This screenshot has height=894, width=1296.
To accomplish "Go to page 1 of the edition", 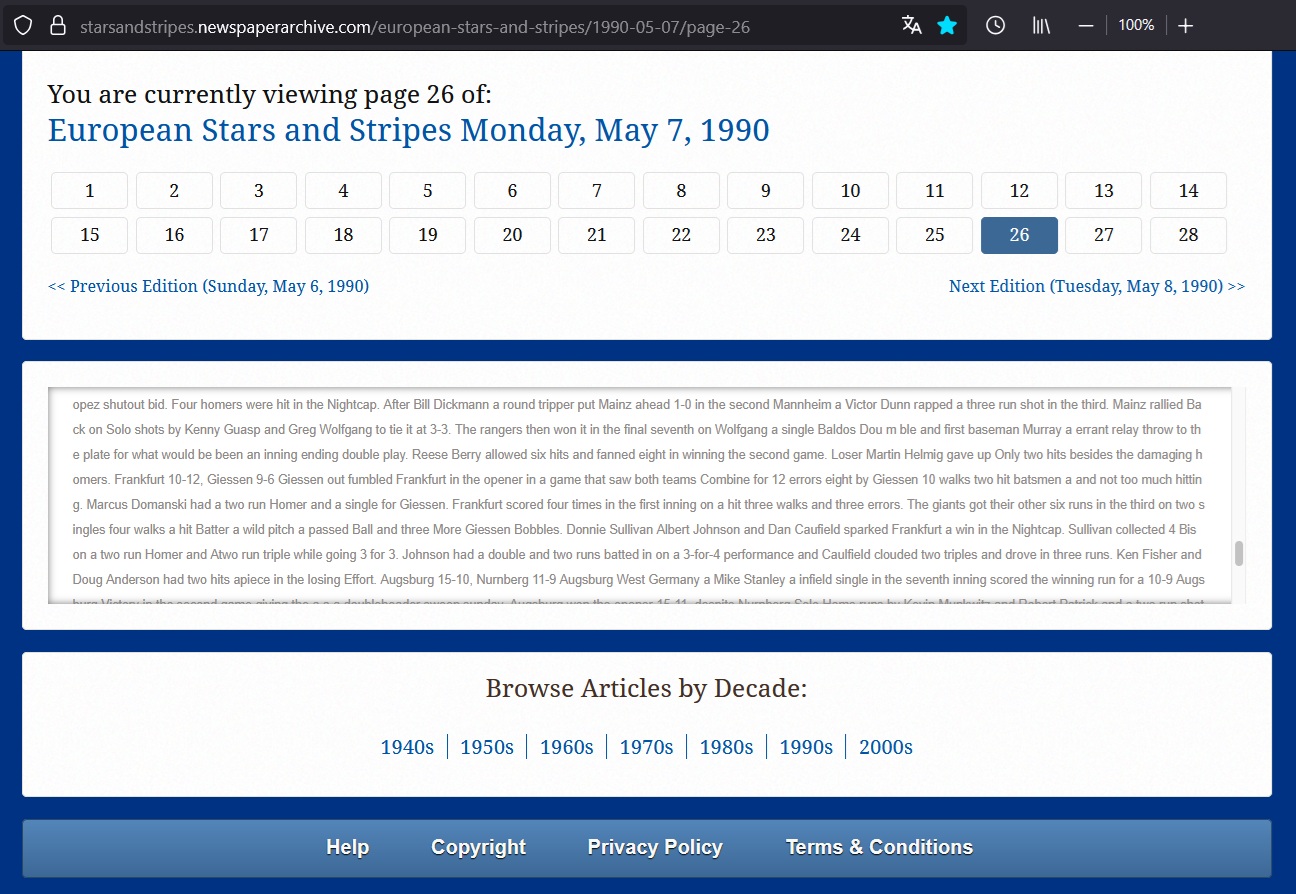I will pos(90,191).
